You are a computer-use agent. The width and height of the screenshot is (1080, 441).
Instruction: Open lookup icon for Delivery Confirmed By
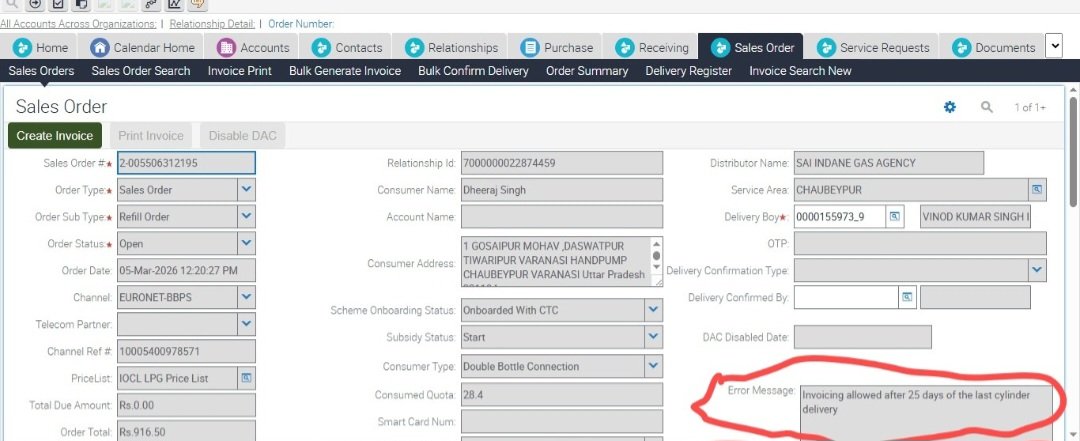point(907,297)
